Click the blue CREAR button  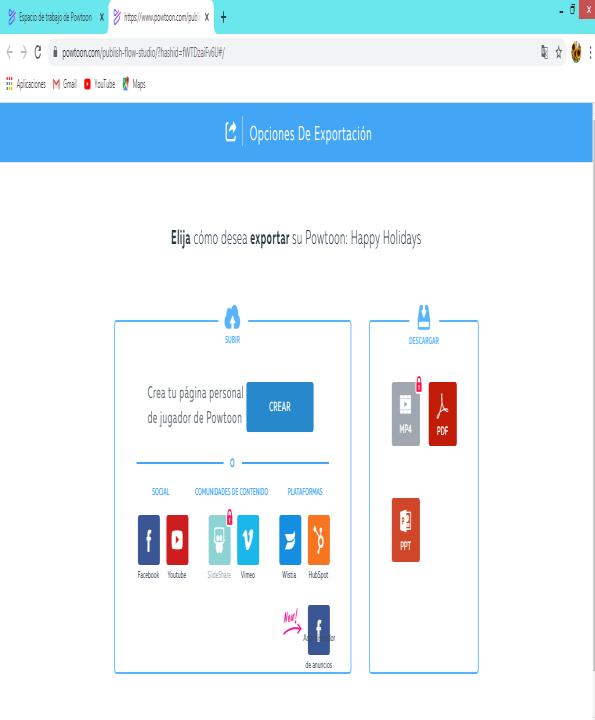click(280, 407)
